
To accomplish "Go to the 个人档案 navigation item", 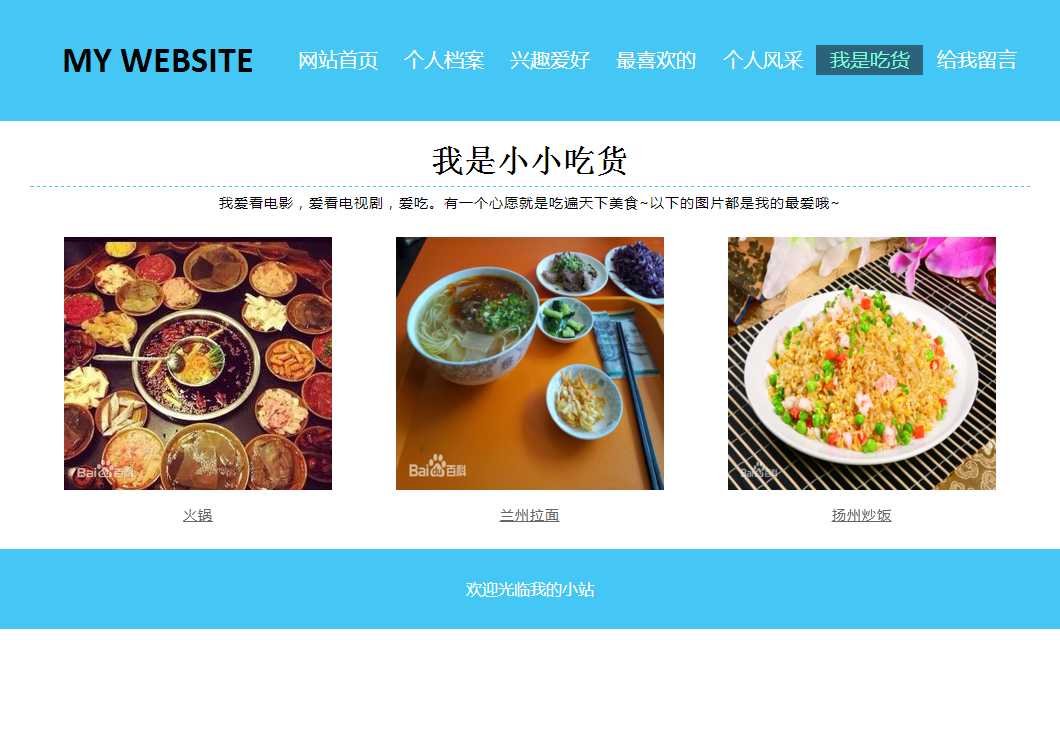I will point(444,60).
